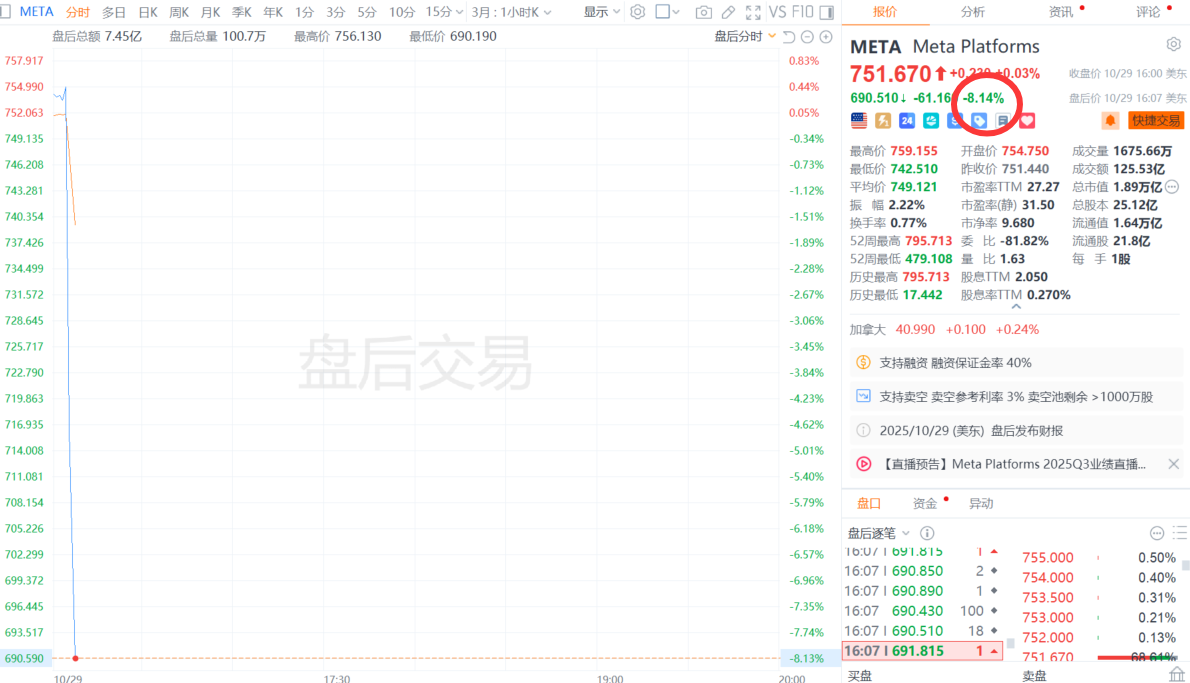
Task: Toggle the META checkbox at top left
Action: [x=5, y=12]
